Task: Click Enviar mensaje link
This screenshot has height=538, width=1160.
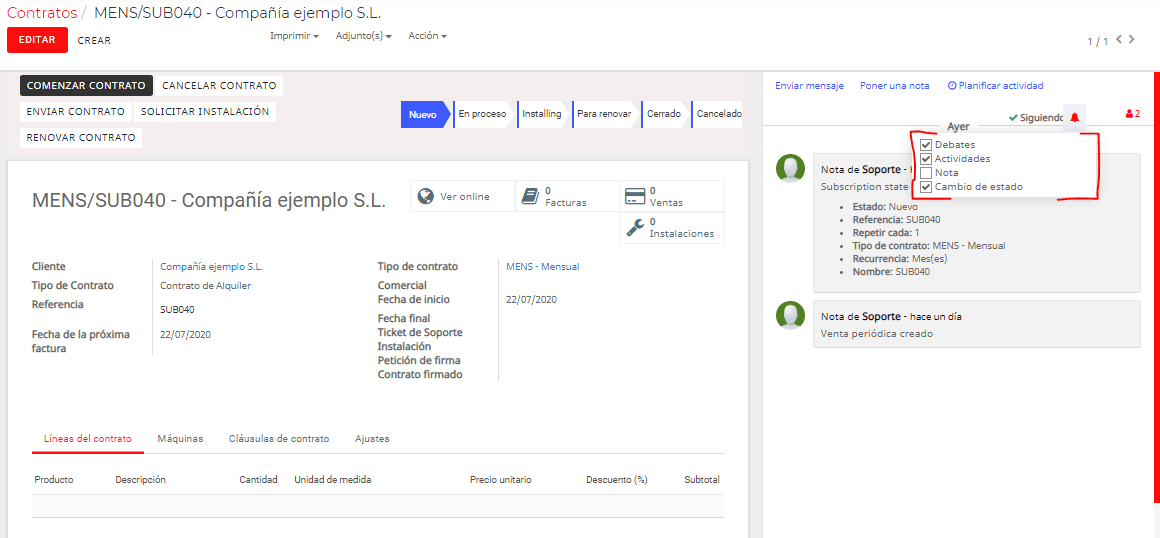Action: [809, 86]
